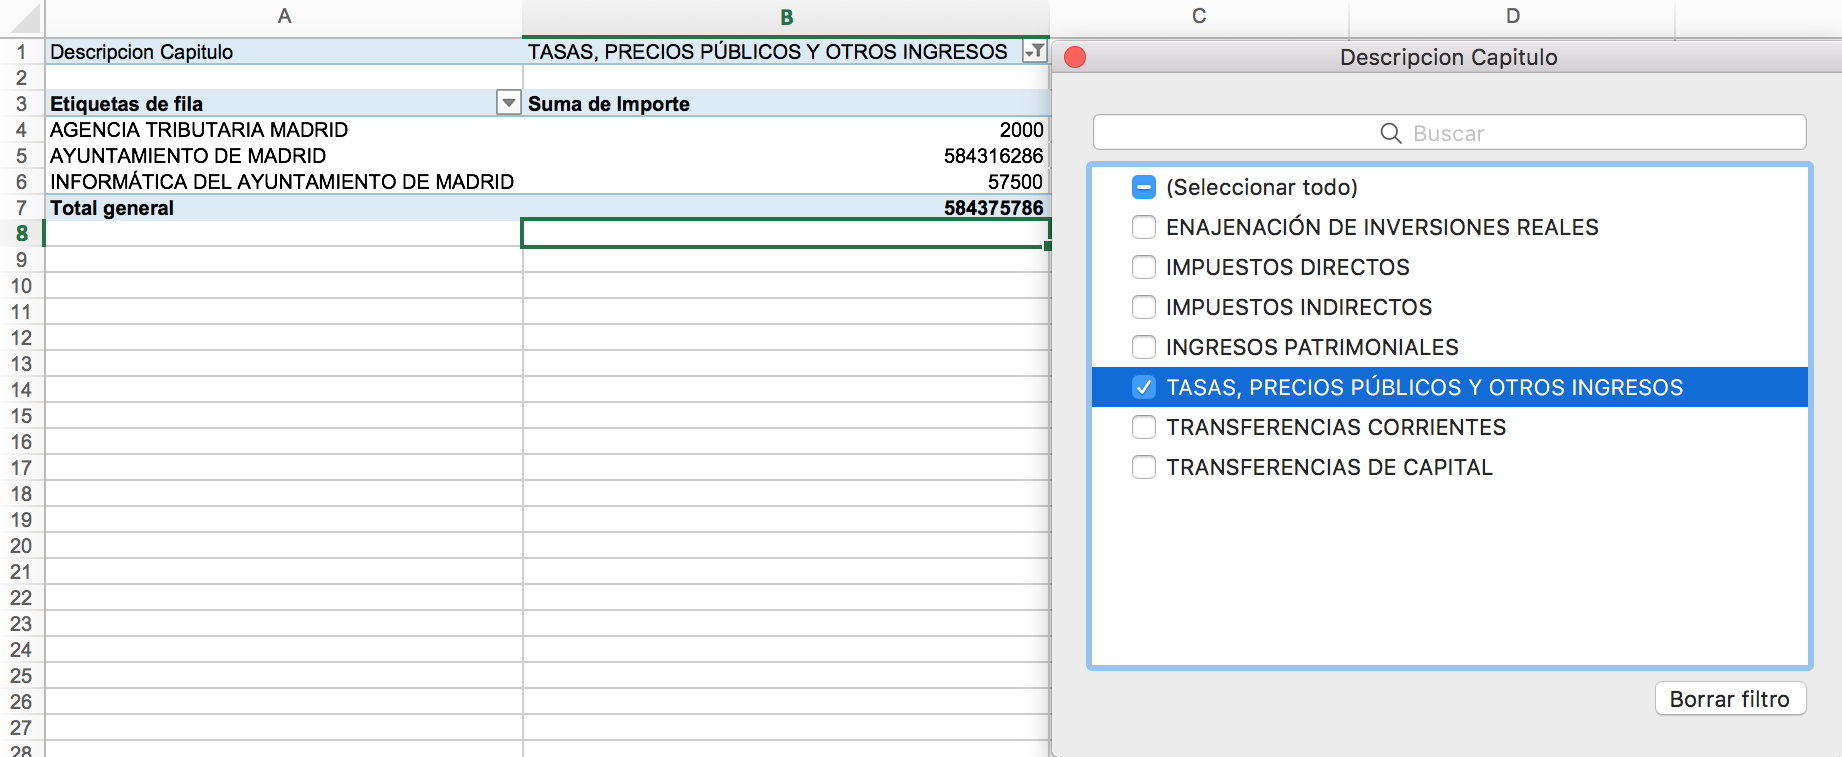Click the Suma de Importe header cell
Screen dimensions: 1842x757
pyautogui.click(x=786, y=104)
